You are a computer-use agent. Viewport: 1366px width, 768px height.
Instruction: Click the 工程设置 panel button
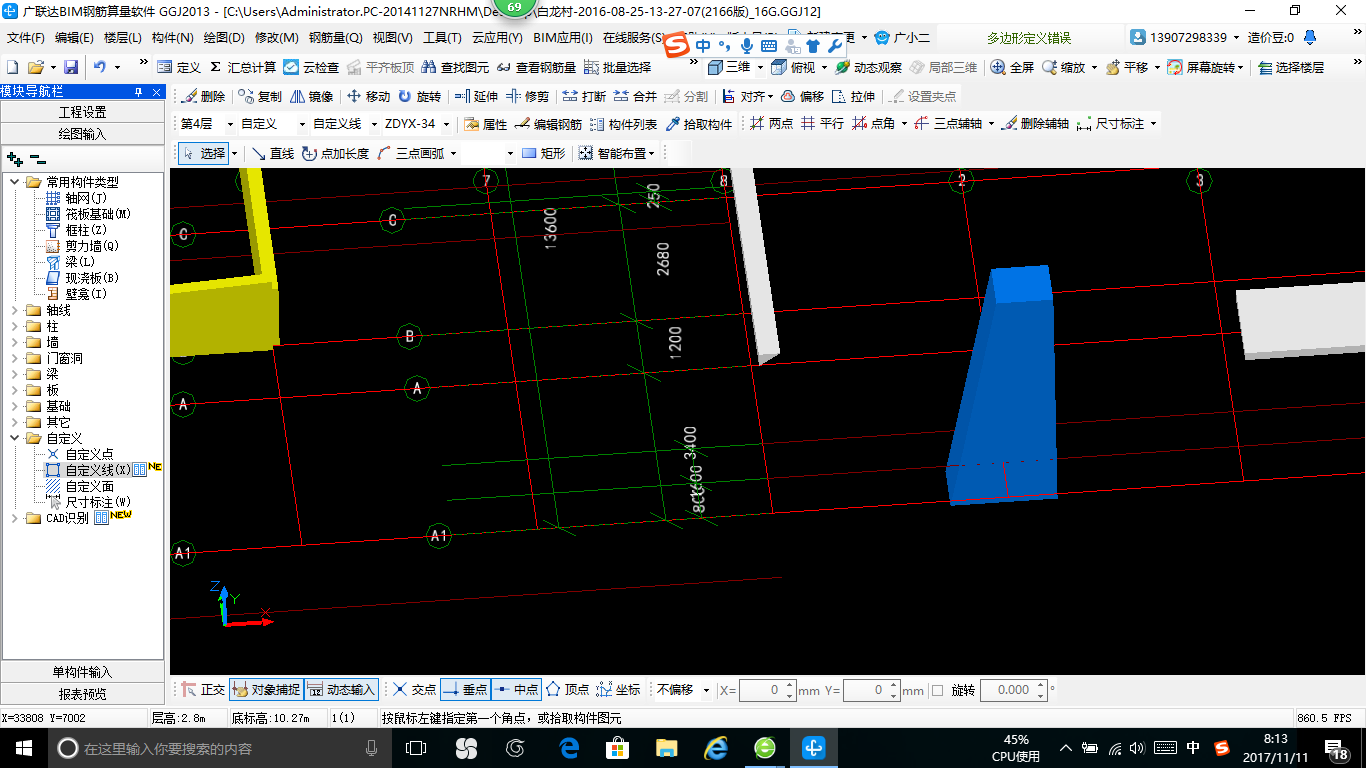click(x=83, y=112)
